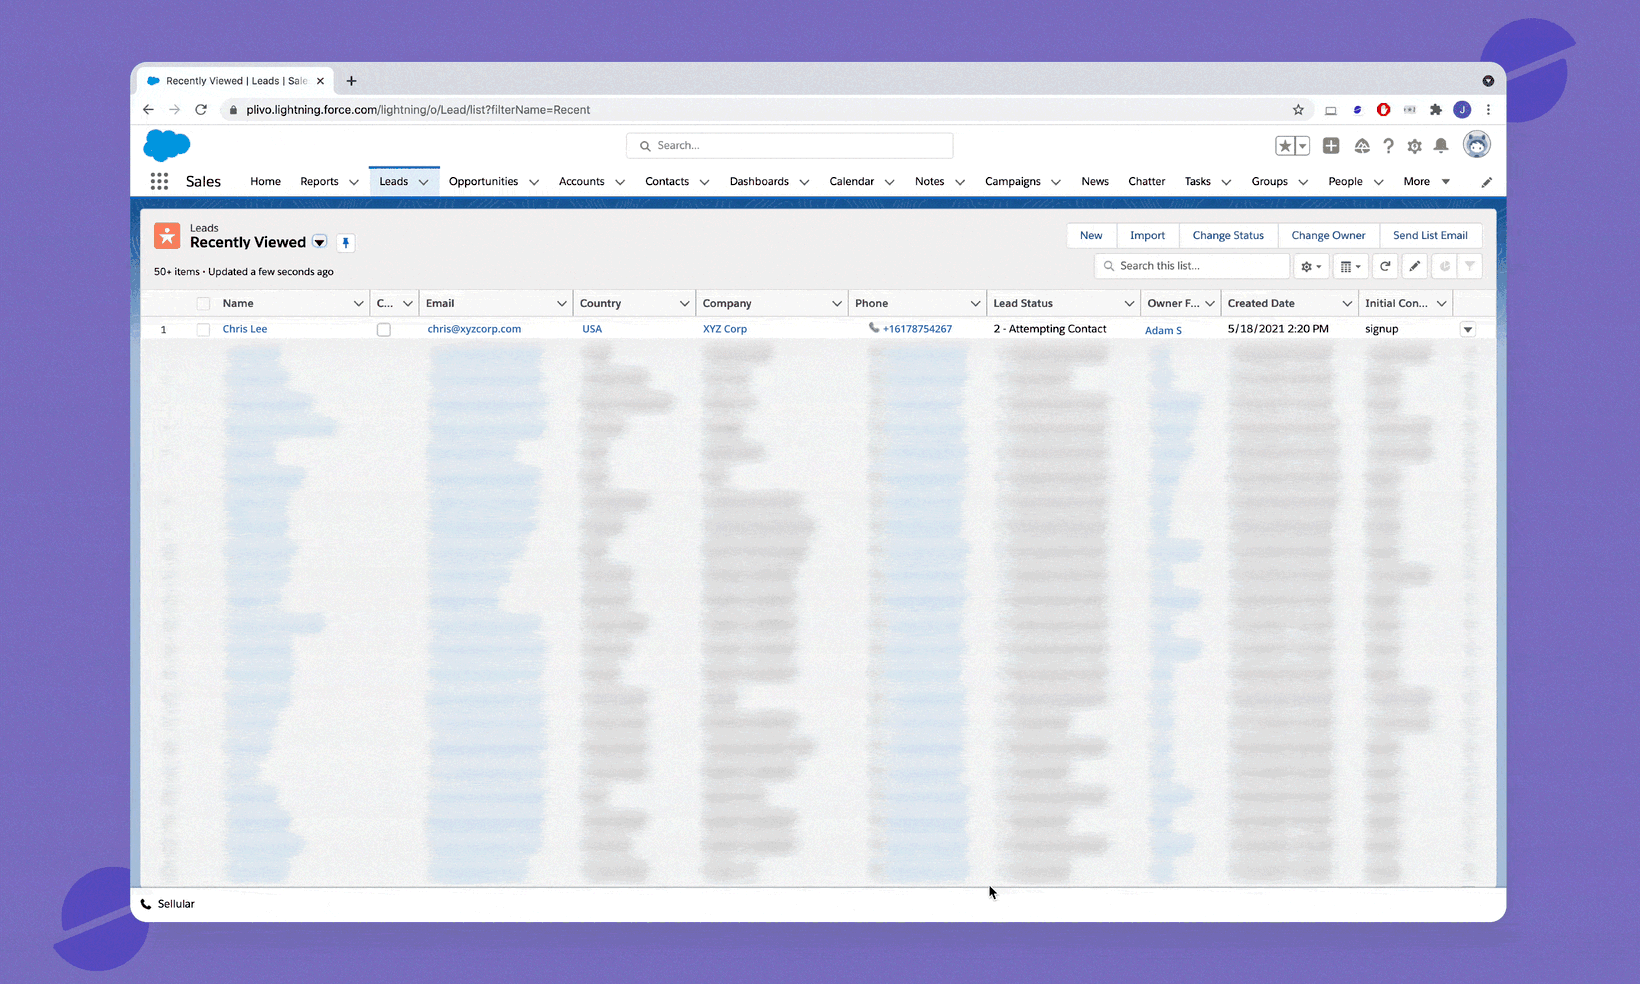Expand the Reports tab dropdown chevron
Image resolution: width=1640 pixels, height=984 pixels.
(x=353, y=182)
